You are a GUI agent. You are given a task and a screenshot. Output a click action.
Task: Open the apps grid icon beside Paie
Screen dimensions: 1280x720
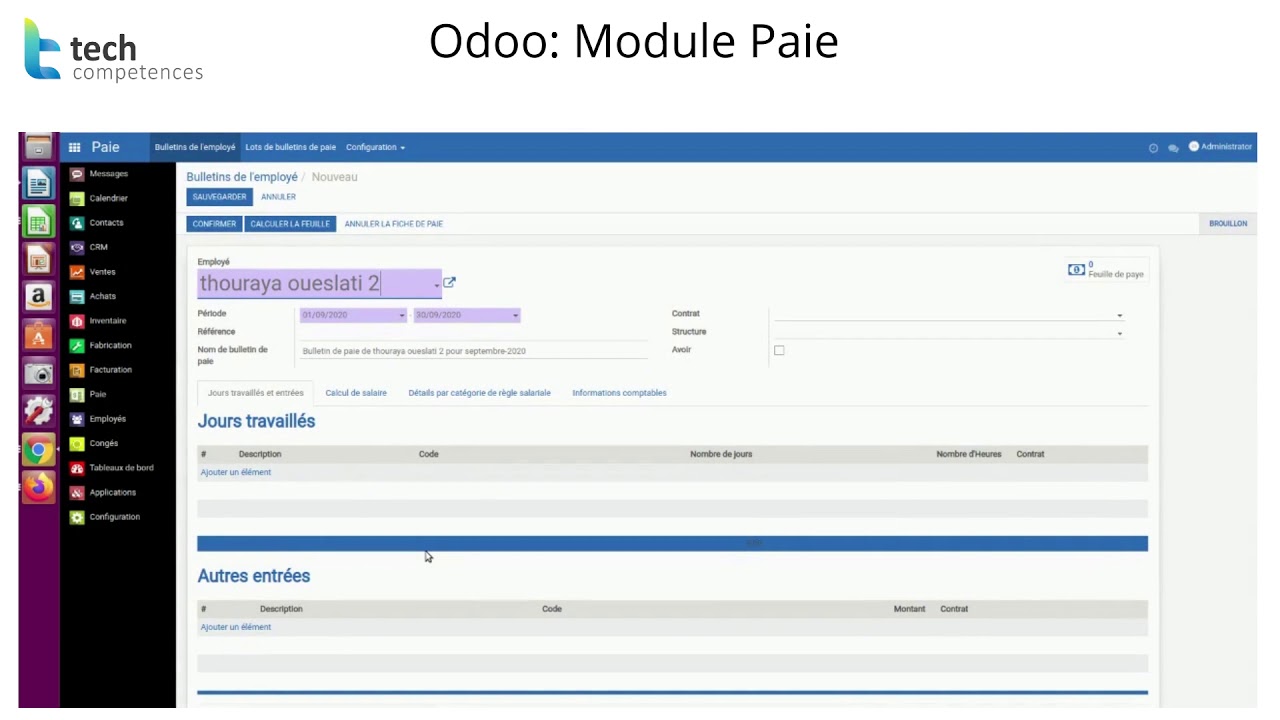click(x=74, y=147)
